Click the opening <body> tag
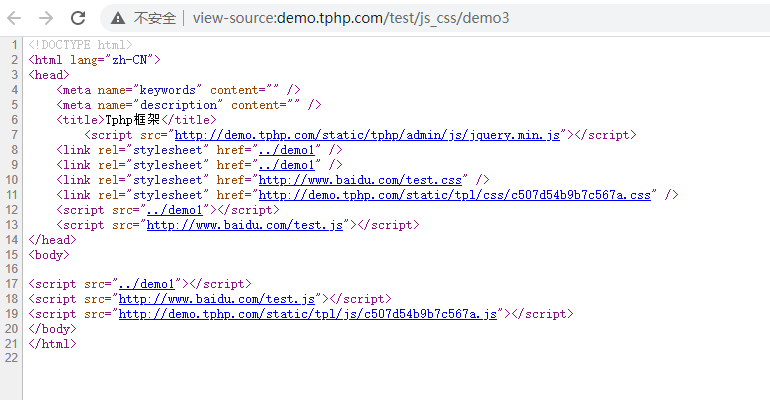Image resolution: width=770 pixels, height=400 pixels. (x=49, y=255)
